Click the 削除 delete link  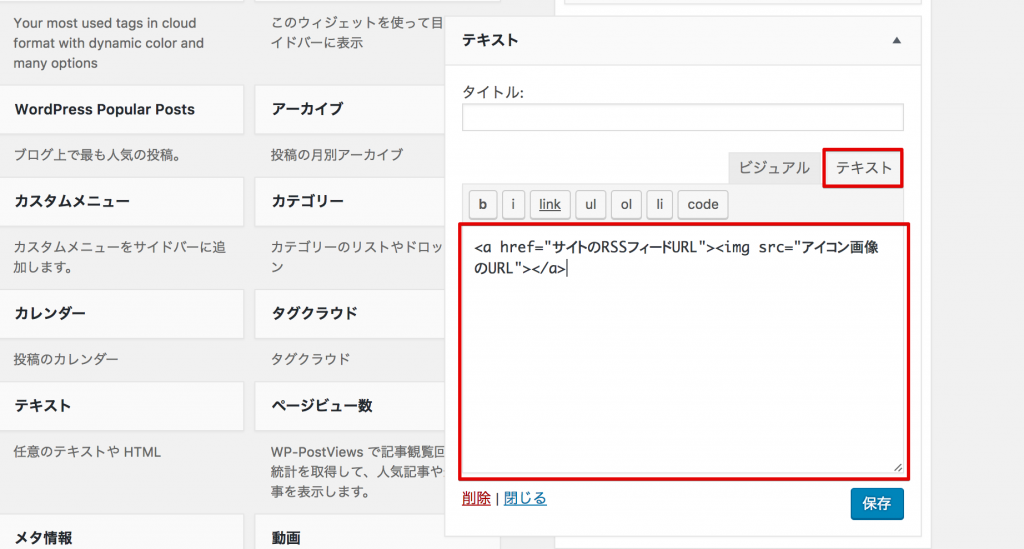[476, 499]
